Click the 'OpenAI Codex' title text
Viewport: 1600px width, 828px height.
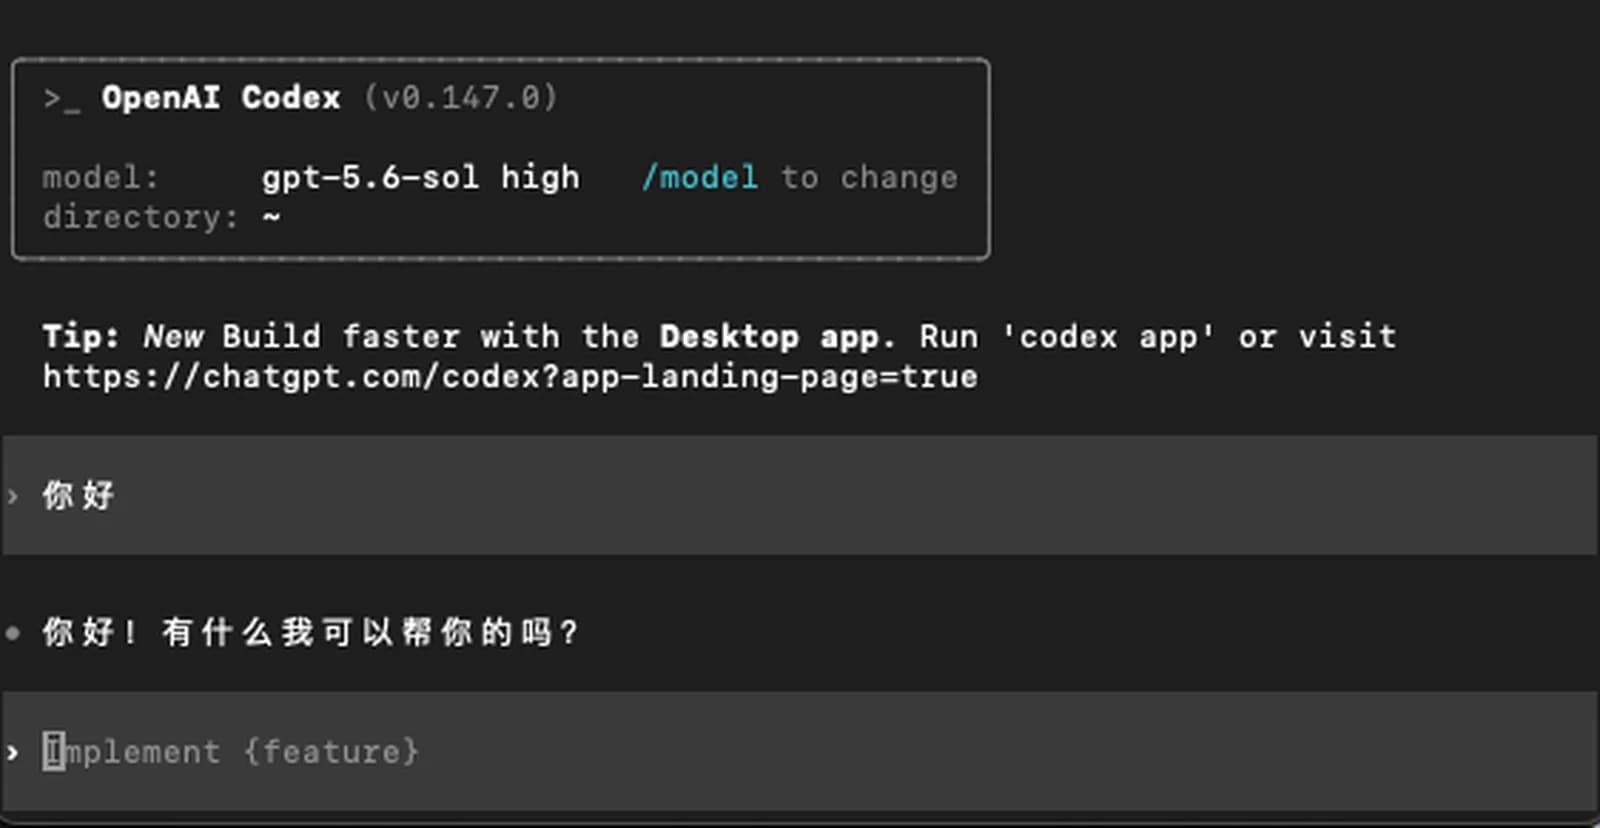(221, 97)
